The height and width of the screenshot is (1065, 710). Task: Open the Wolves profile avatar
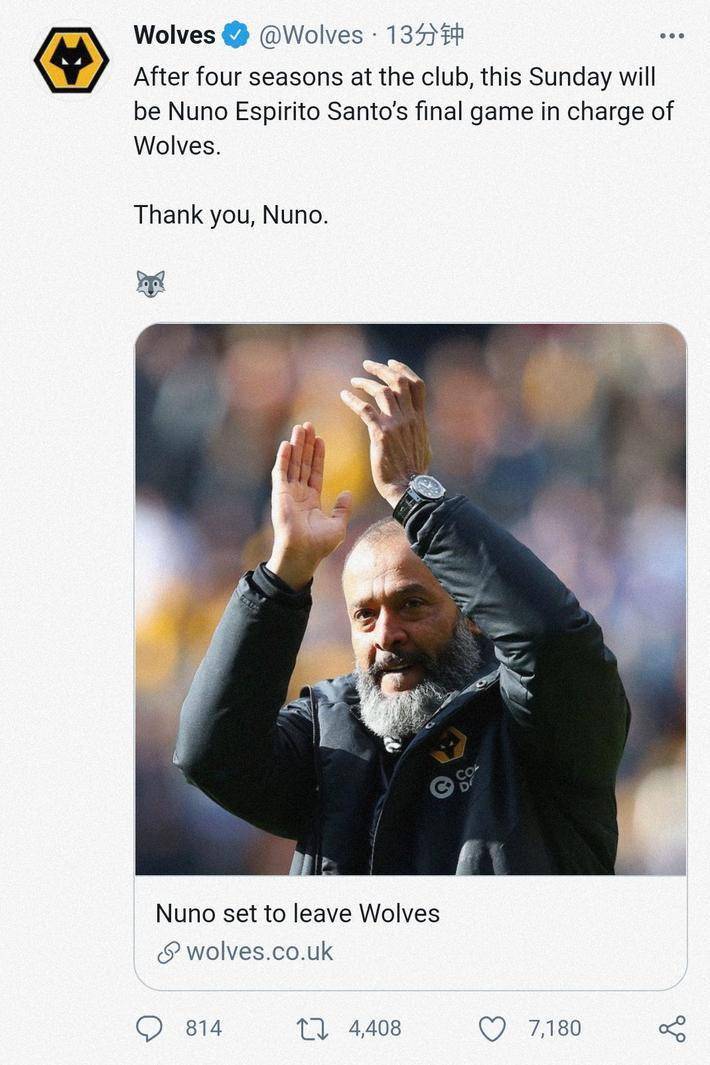click(71, 60)
